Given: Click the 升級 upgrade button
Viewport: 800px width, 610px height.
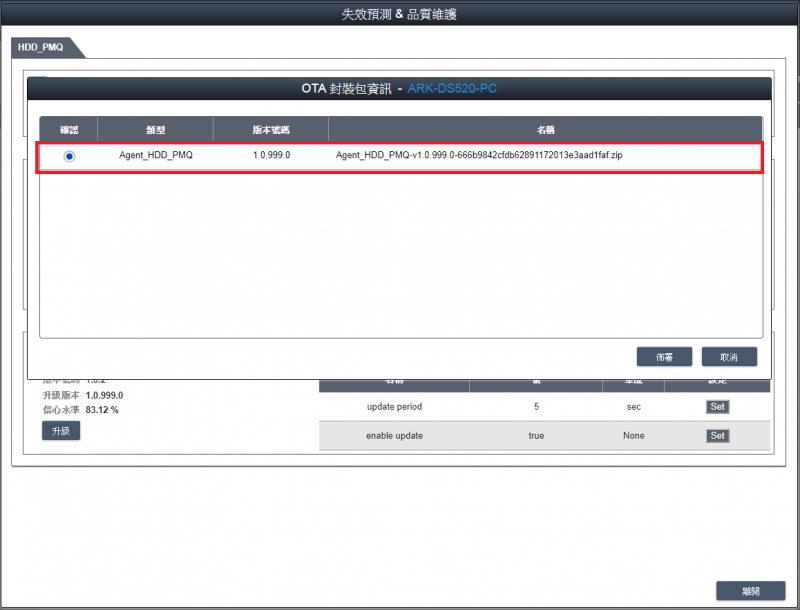Looking at the screenshot, I should pyautogui.click(x=61, y=431).
